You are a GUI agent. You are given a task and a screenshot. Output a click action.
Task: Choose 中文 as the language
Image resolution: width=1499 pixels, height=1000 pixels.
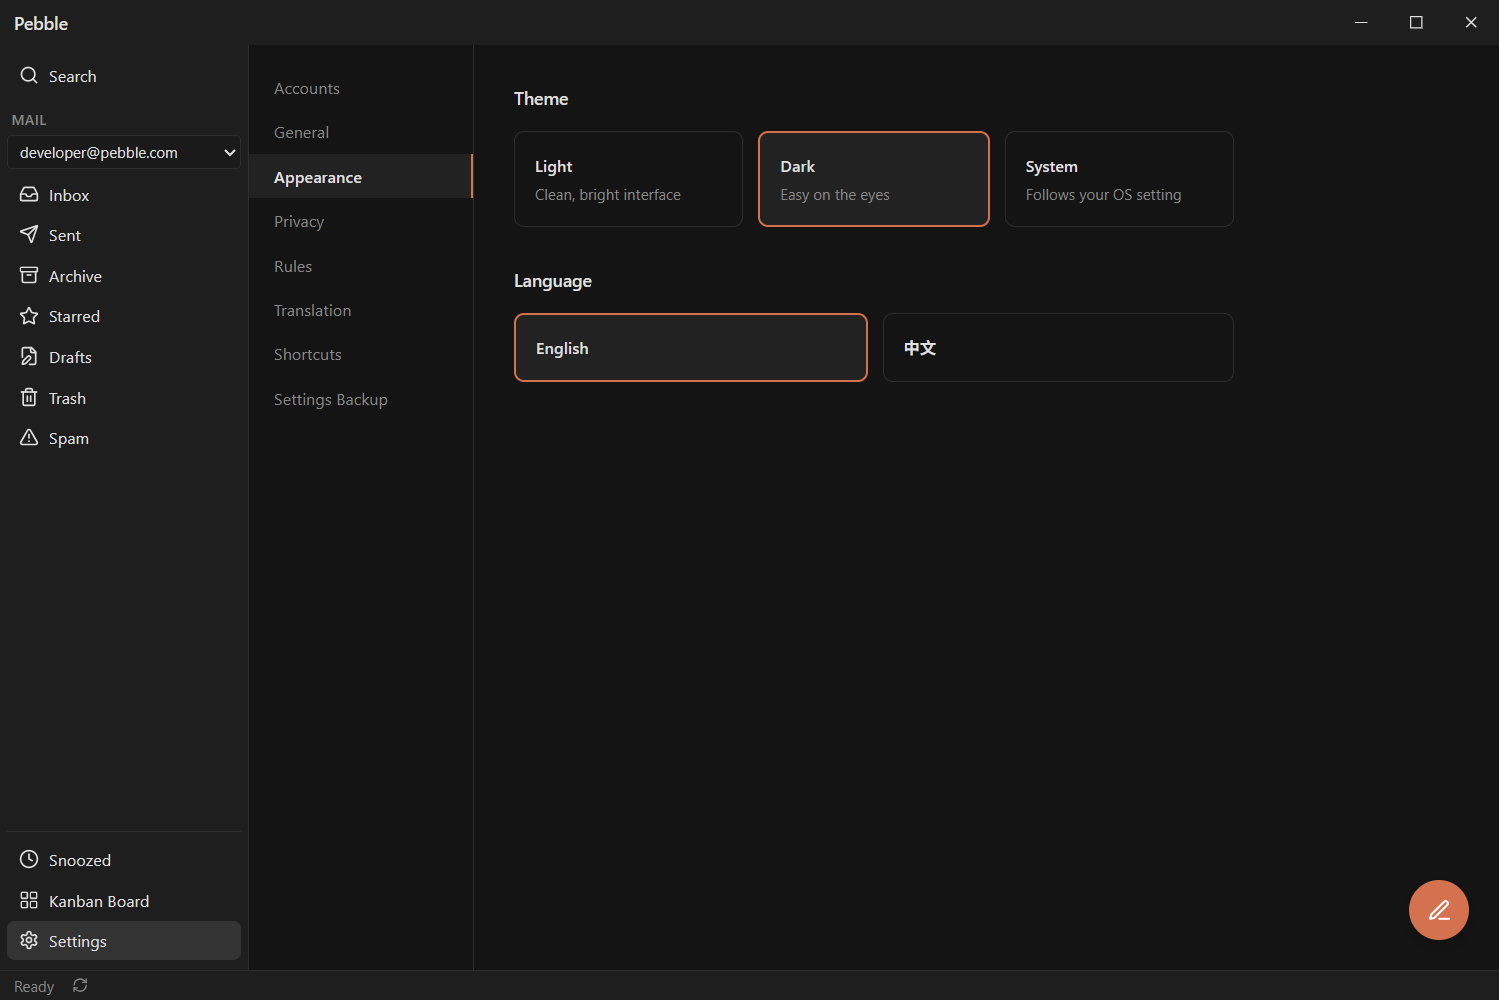tap(1058, 347)
